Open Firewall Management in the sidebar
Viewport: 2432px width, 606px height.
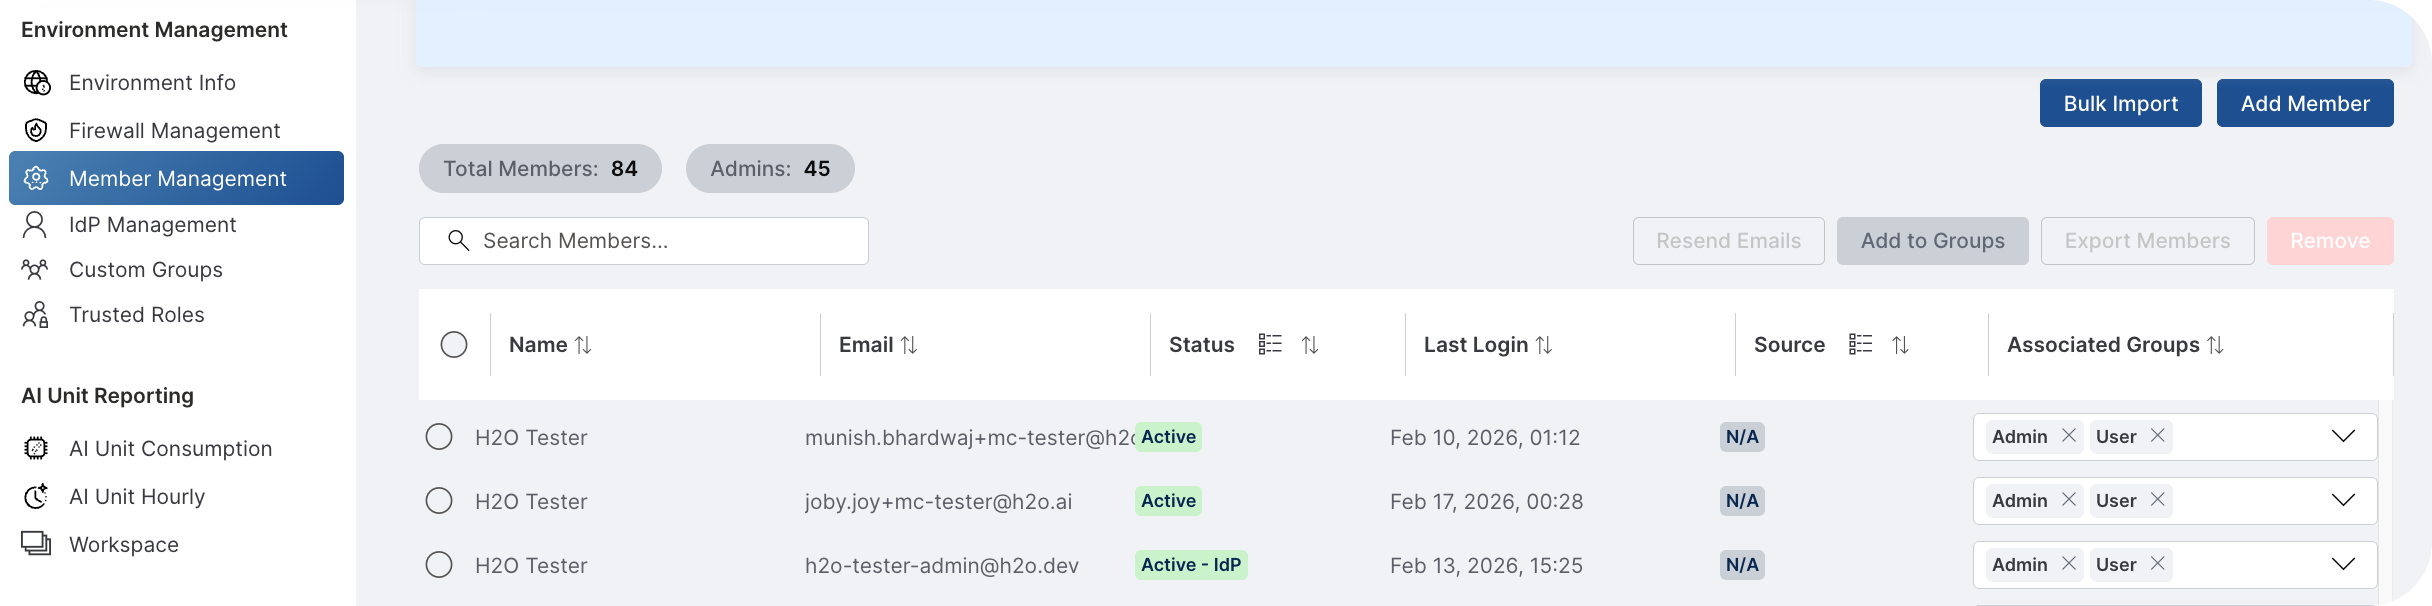tap(174, 131)
